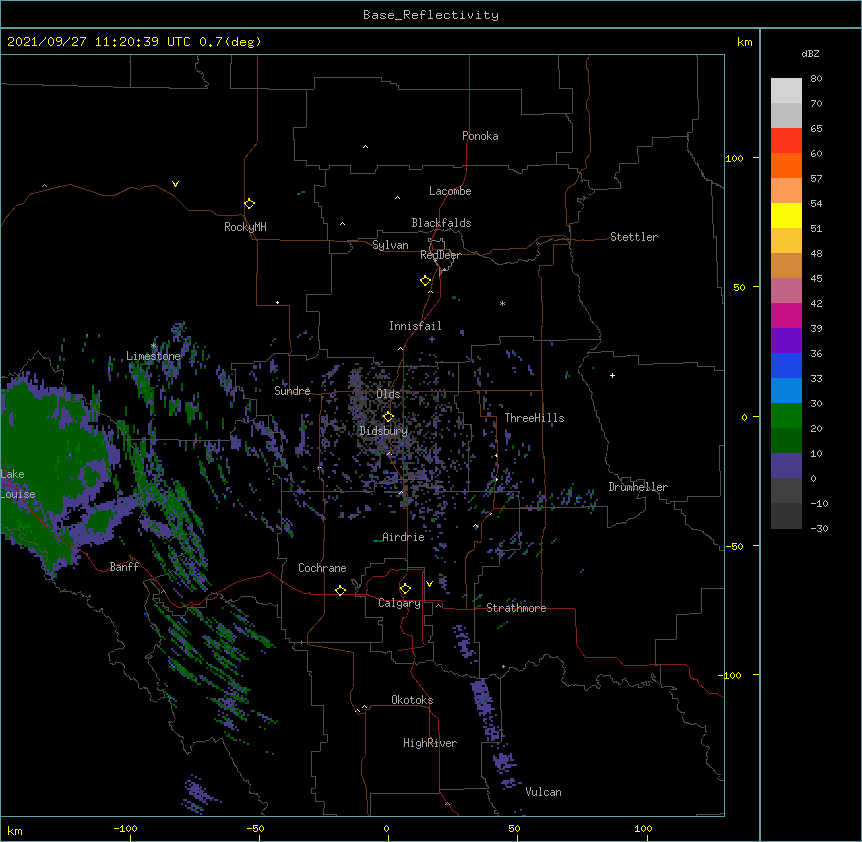Click the white plus marker north of Drumheller
The height and width of the screenshot is (842, 862).
612,375
